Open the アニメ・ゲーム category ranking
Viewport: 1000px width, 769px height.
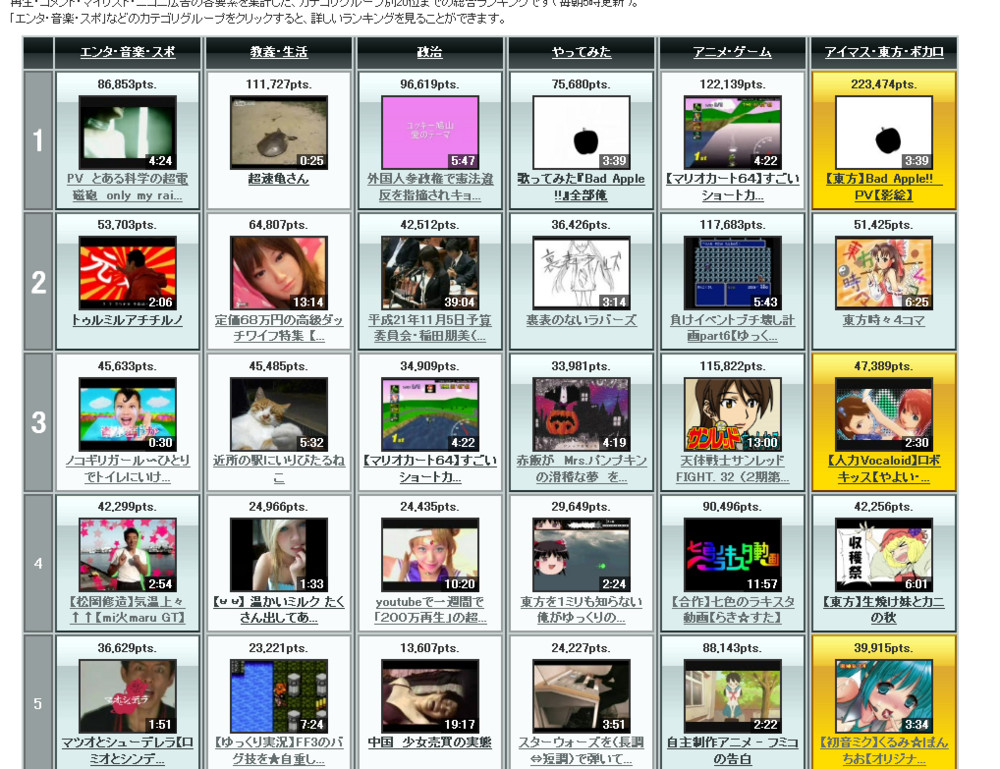(732, 52)
